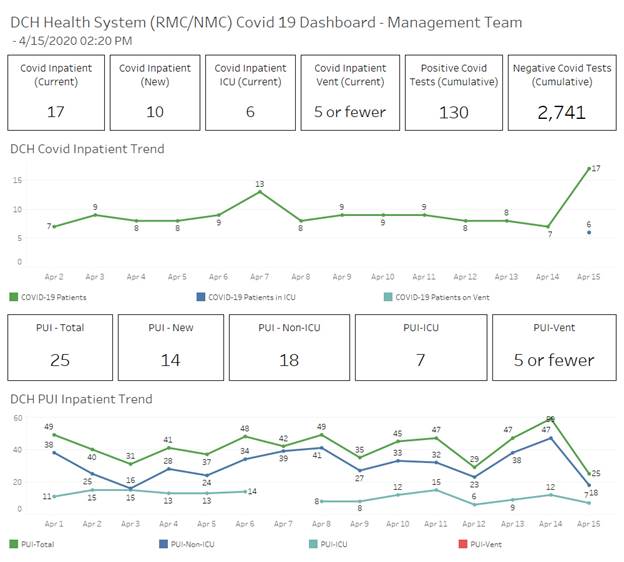Screen dimensions: 624x562
Task: Click the teal COVID-19 Patients on Vent swatch
Action: tap(388, 297)
